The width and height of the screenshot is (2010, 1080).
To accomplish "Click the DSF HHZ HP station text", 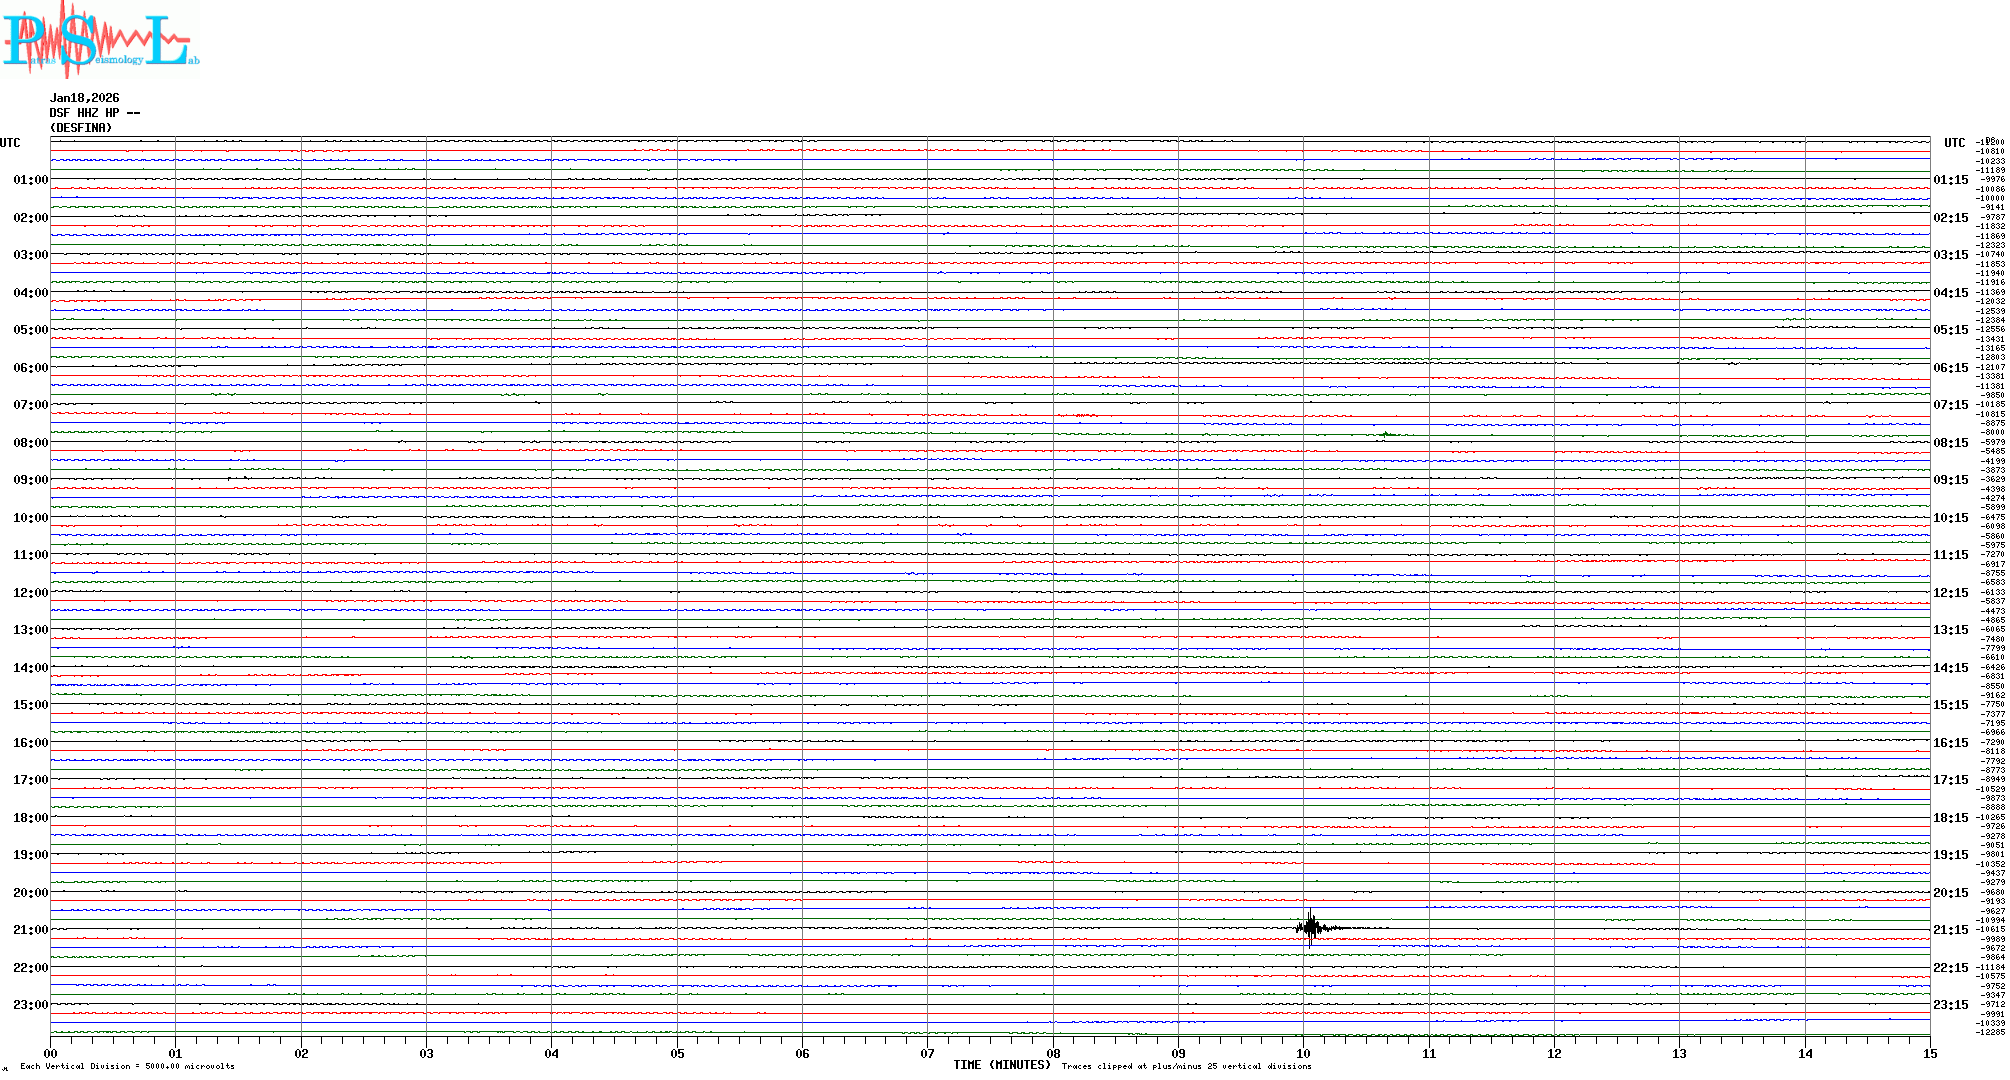I will [94, 113].
